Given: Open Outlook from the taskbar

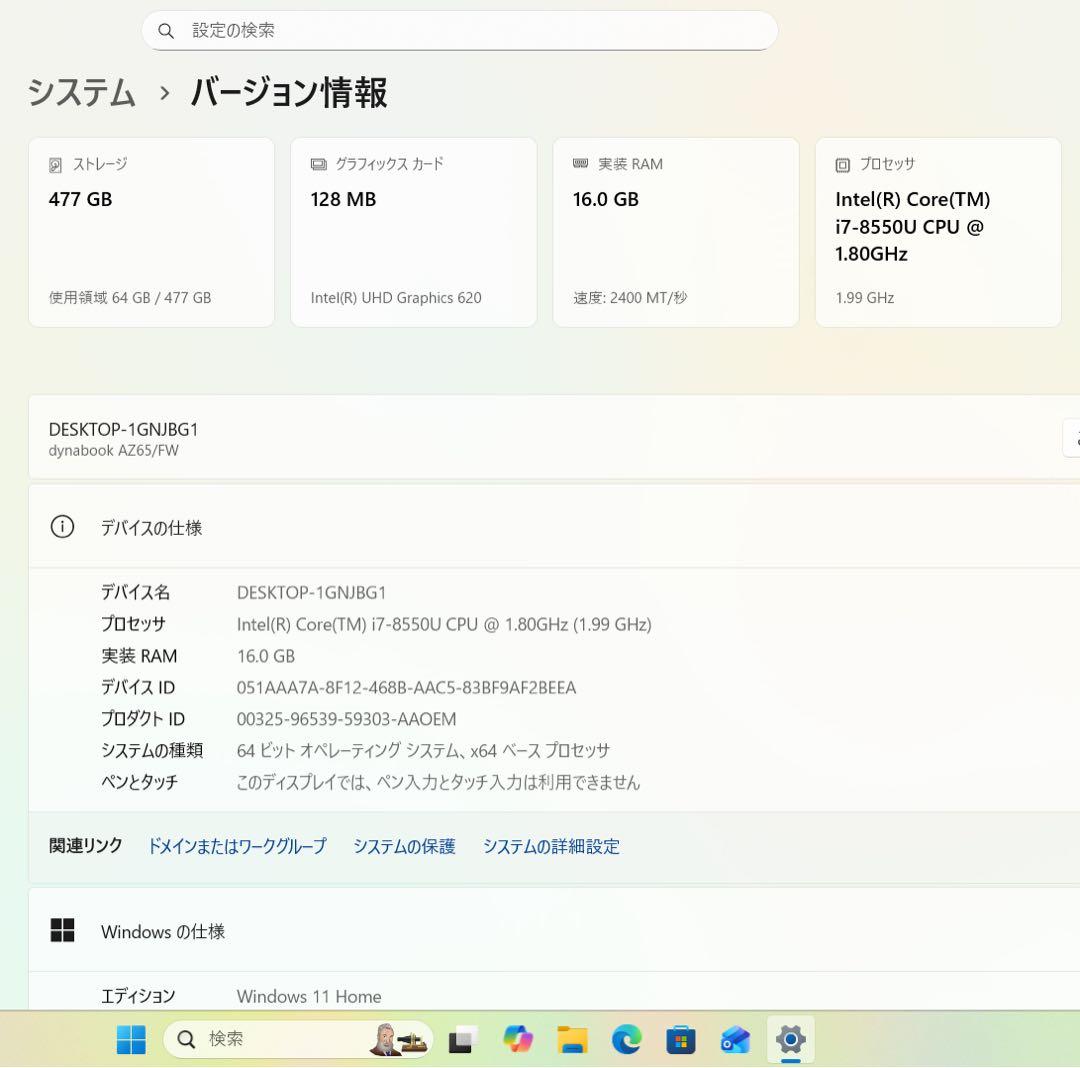Looking at the screenshot, I should click(x=735, y=1040).
